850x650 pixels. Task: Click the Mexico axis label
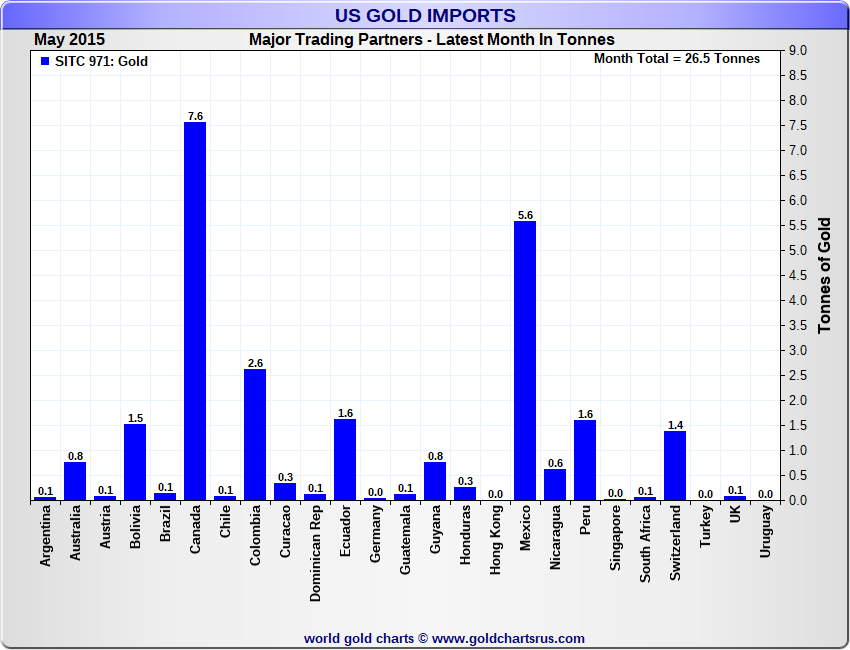pyautogui.click(x=525, y=528)
